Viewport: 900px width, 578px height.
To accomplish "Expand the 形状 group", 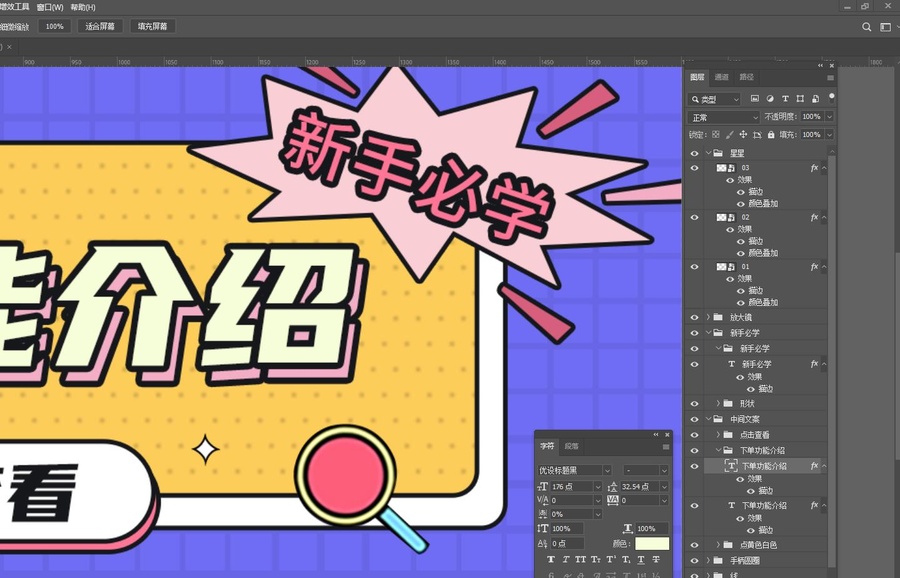I will 718,404.
